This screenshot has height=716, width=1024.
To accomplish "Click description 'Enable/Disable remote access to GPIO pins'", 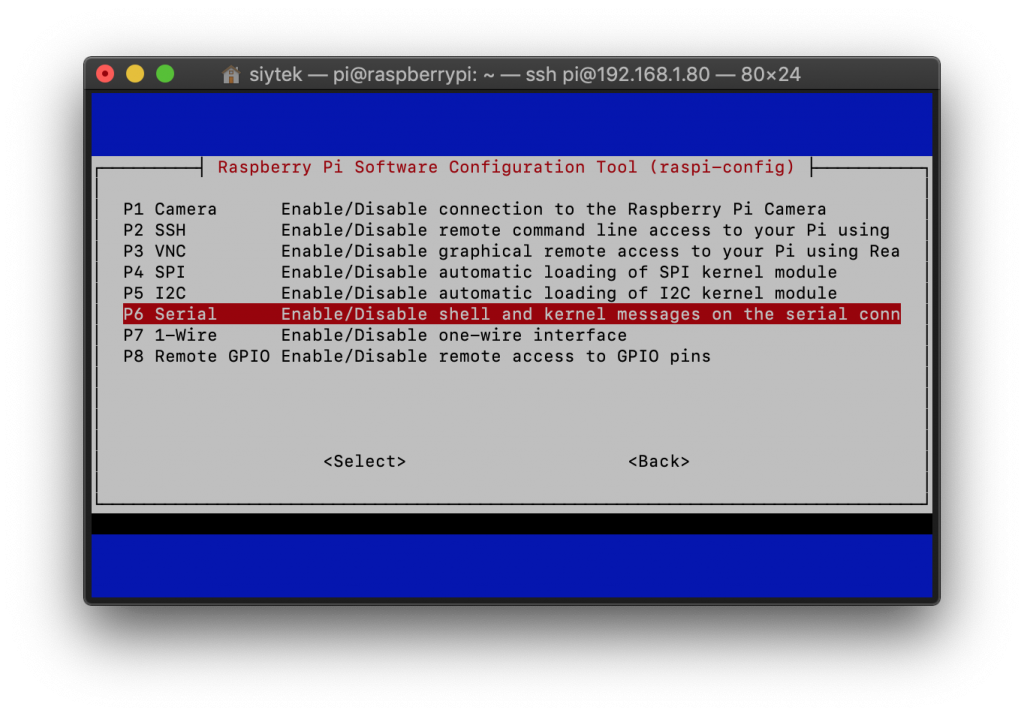I will tap(496, 356).
